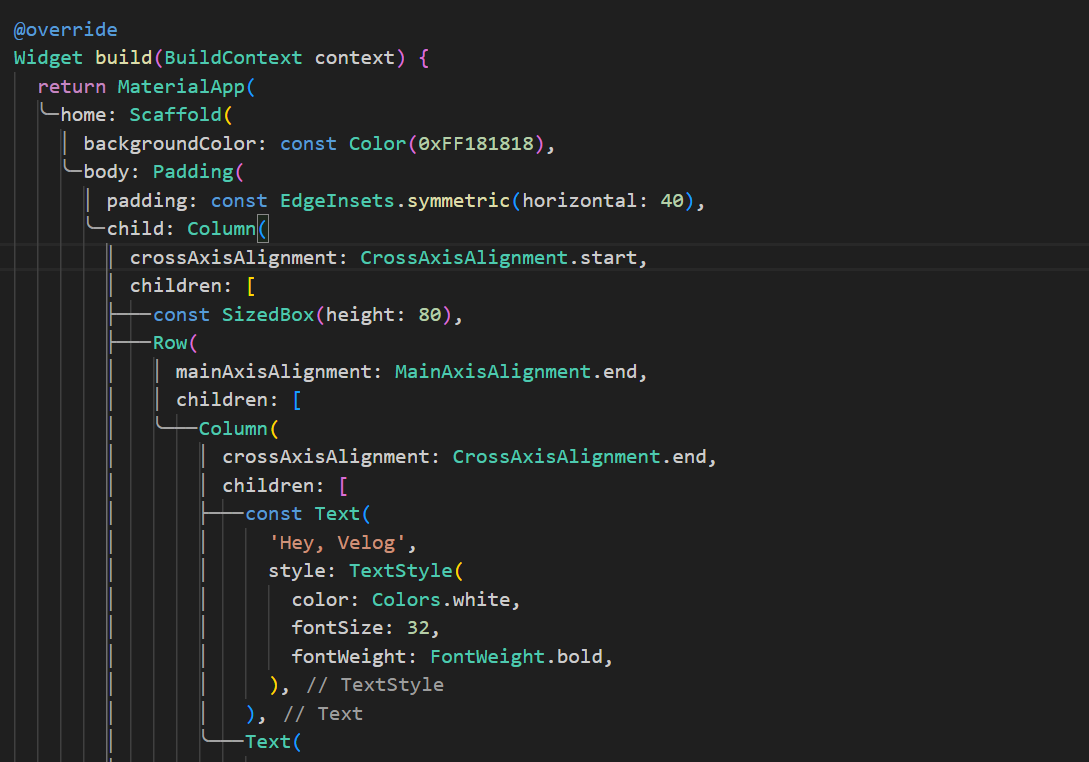Select FontWeight.bold value
Viewport: 1089px width, 762px height.
pos(516,656)
